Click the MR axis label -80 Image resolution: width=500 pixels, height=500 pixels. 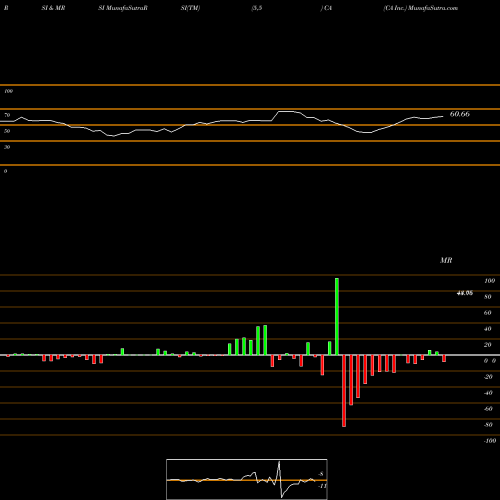point(488,425)
